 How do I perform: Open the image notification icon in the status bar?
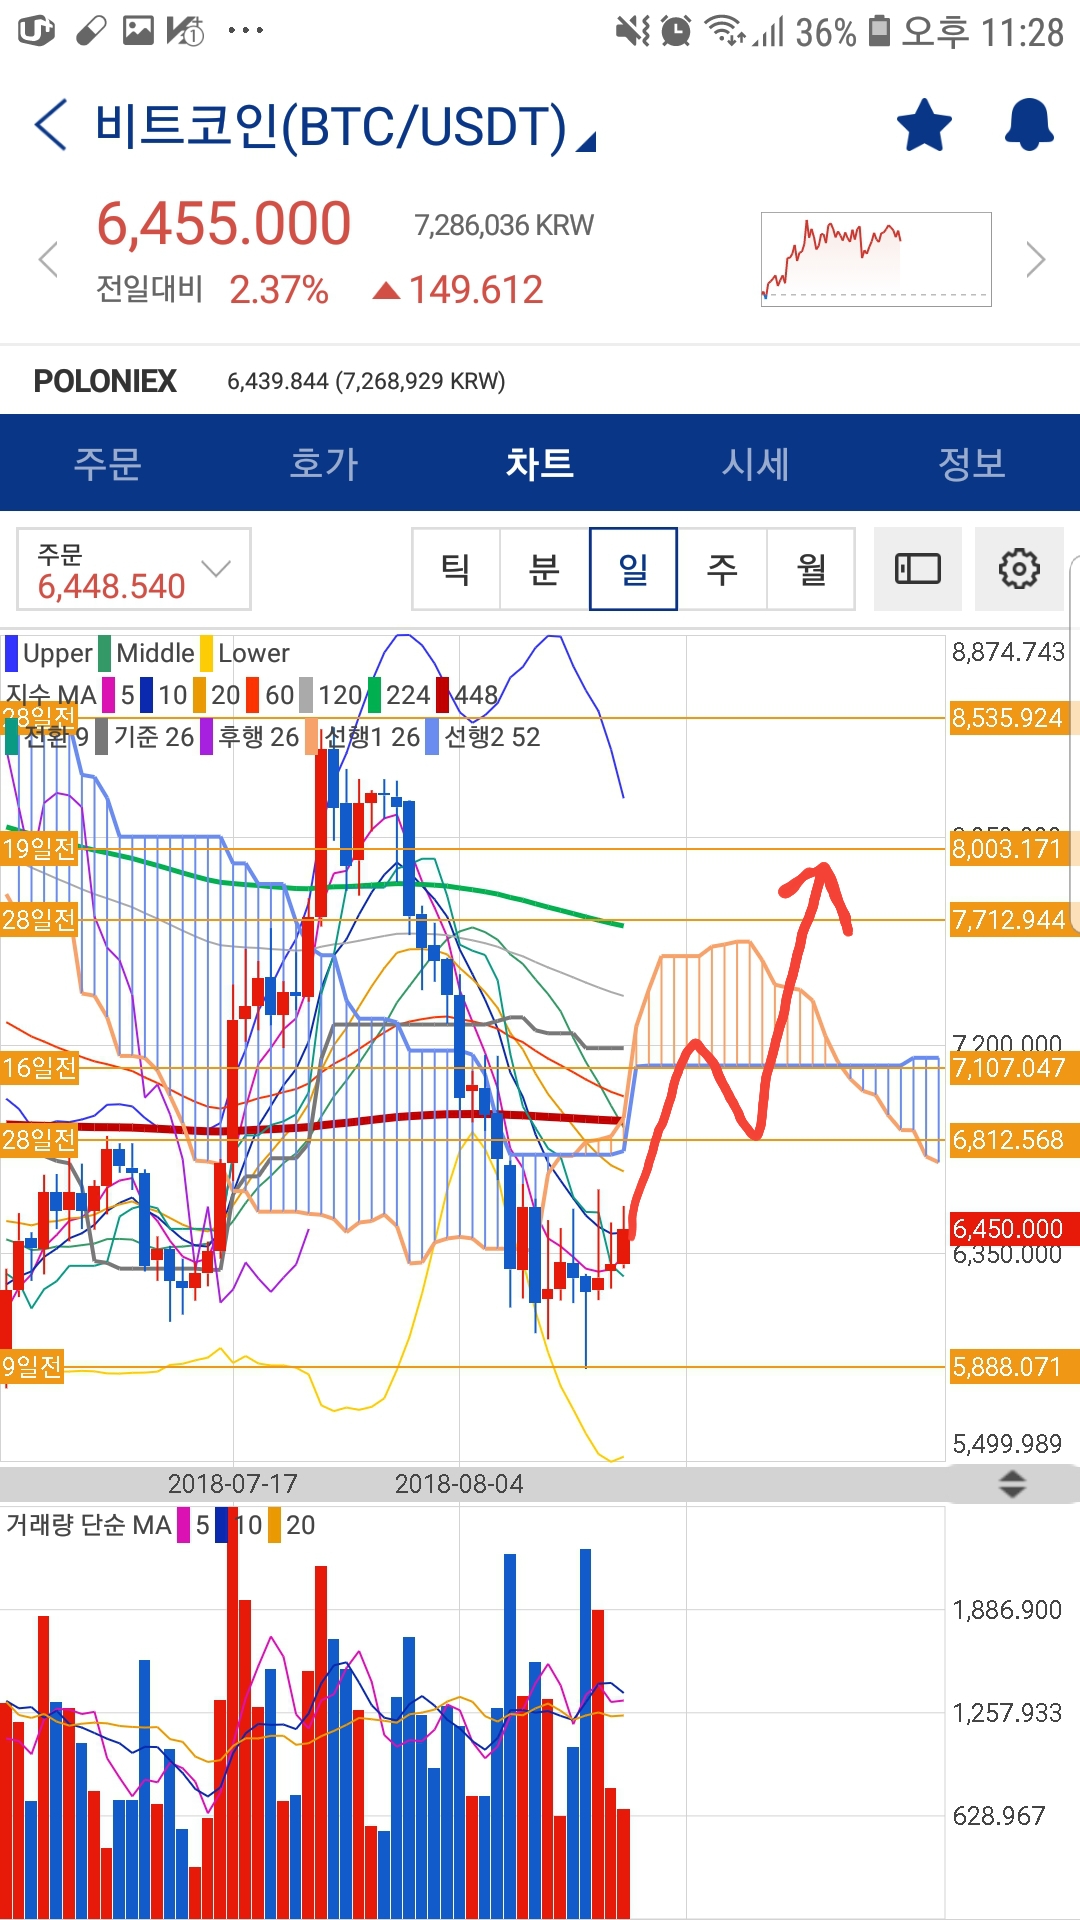coord(138,31)
